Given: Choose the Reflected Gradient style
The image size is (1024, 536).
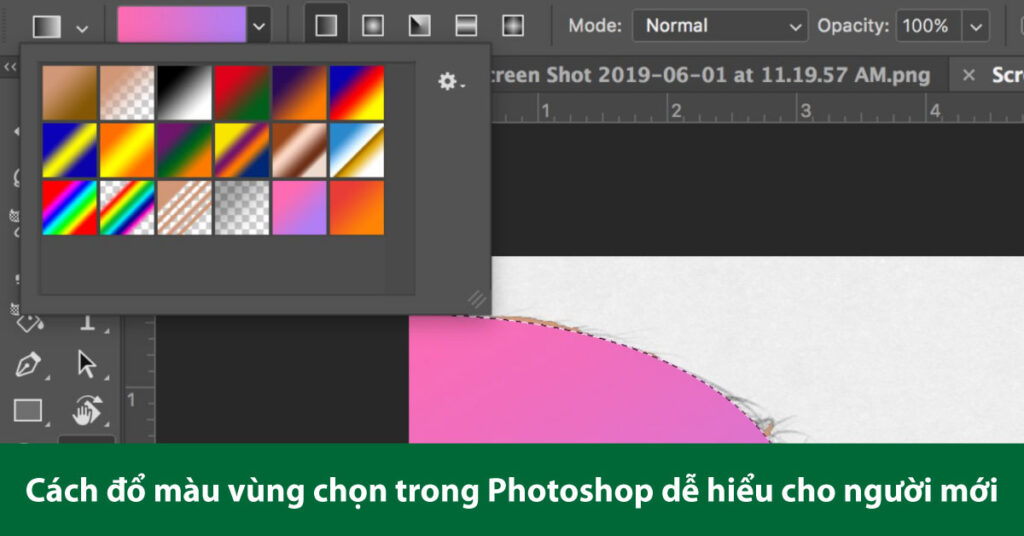Looking at the screenshot, I should tap(466, 25).
